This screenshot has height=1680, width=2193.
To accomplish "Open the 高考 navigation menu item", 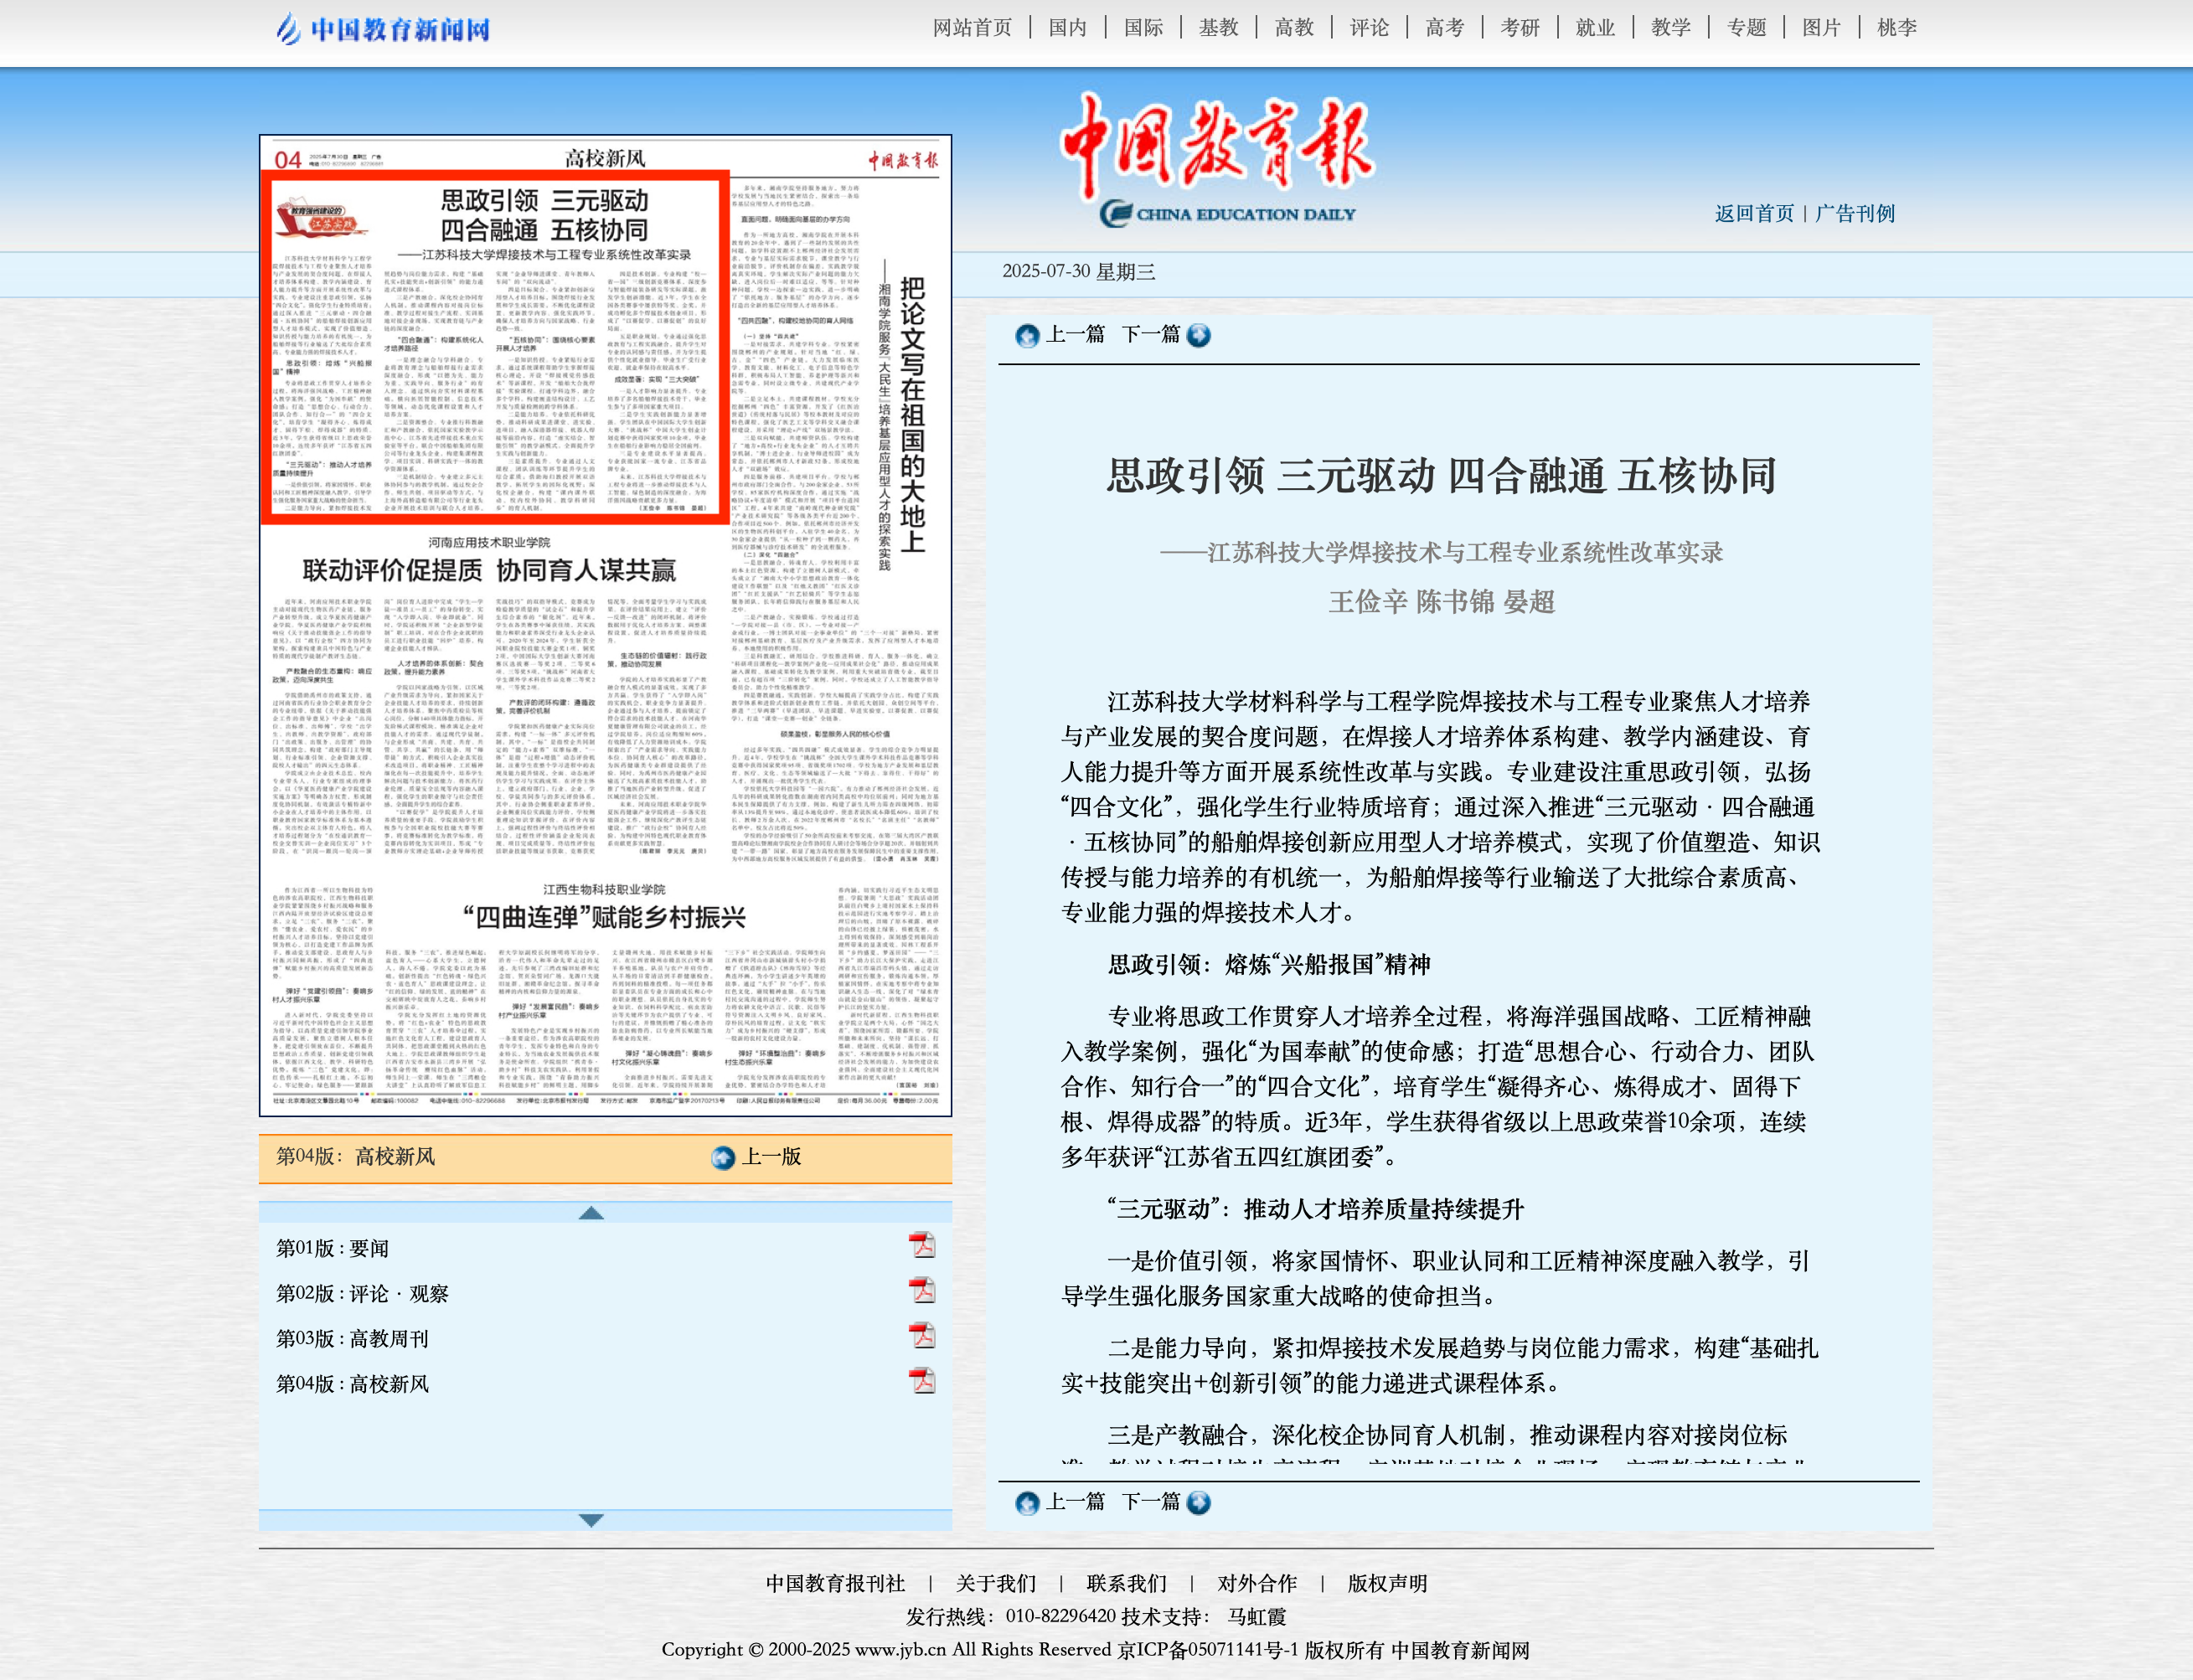I will tap(1444, 28).
